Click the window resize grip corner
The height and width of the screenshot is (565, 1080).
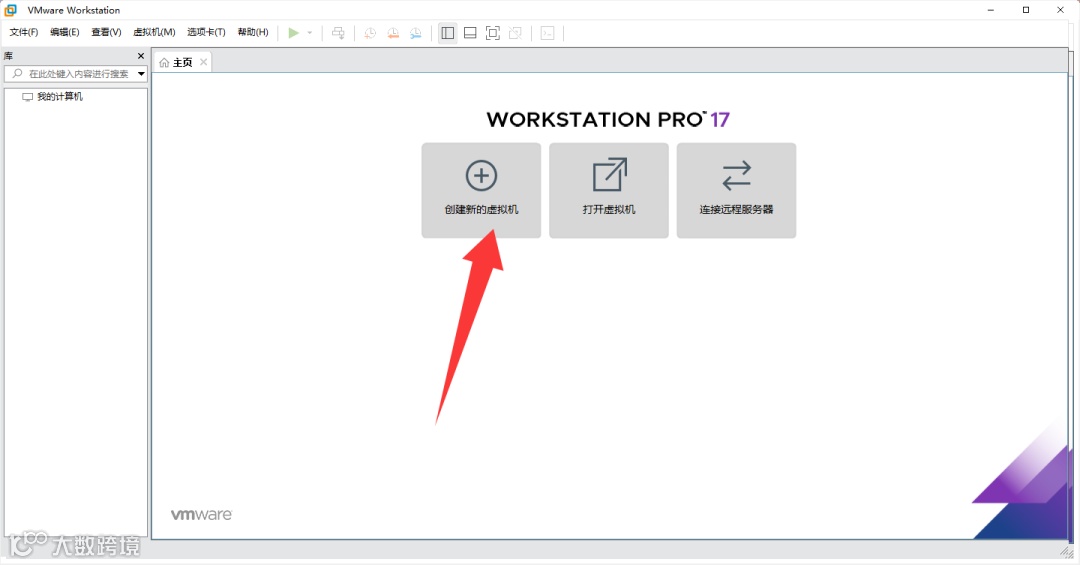click(1067, 552)
